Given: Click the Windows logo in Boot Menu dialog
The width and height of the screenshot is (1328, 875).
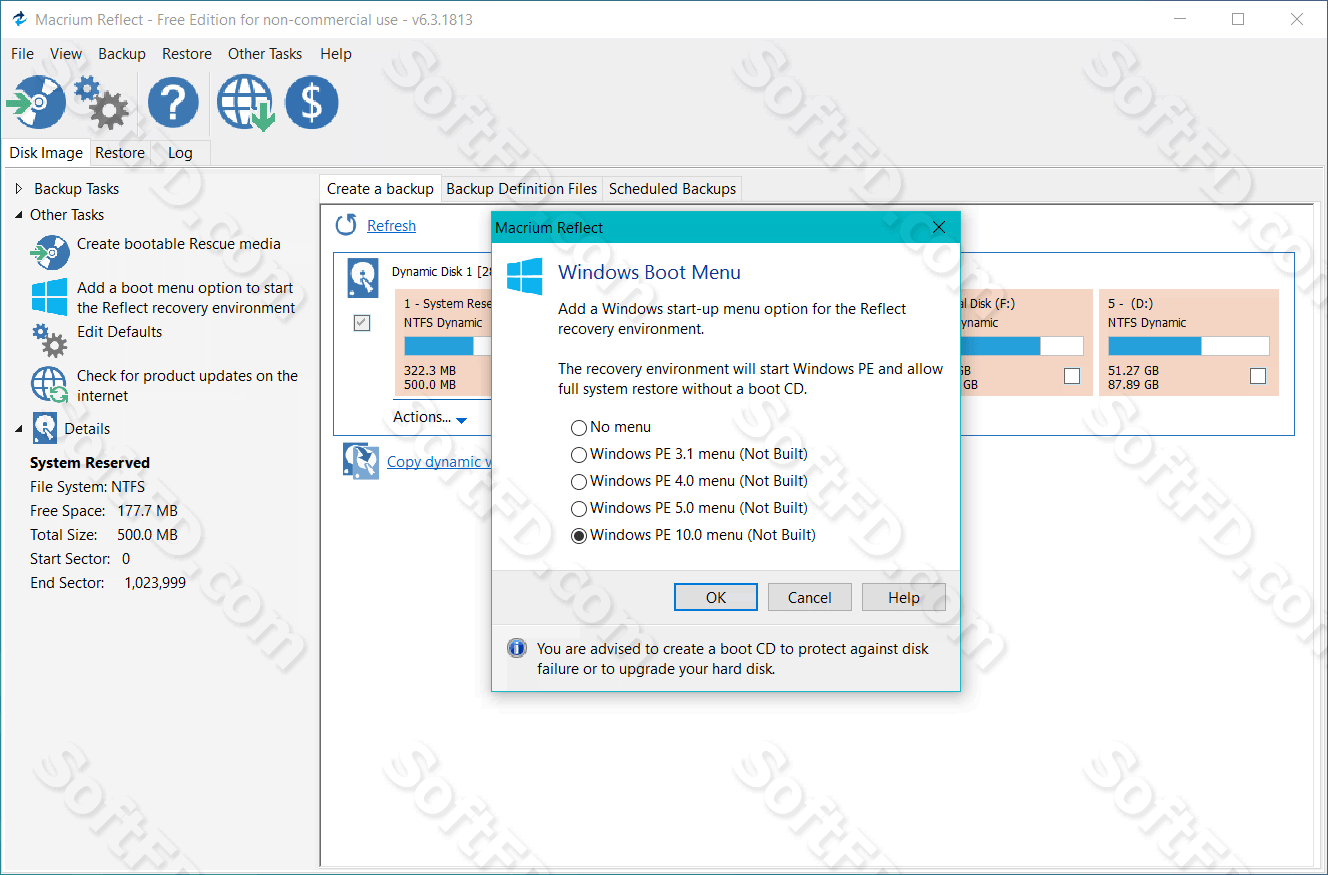Looking at the screenshot, I should [x=525, y=276].
